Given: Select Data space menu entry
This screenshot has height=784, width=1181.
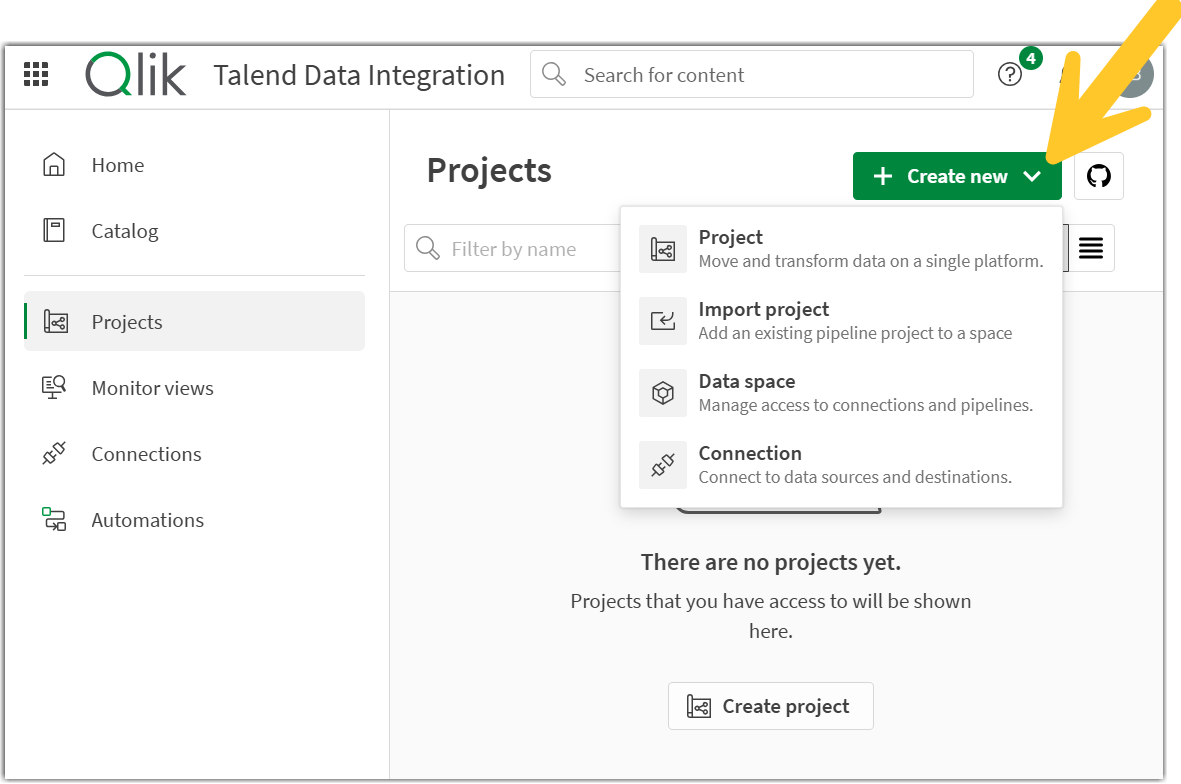Looking at the screenshot, I should tap(841, 393).
